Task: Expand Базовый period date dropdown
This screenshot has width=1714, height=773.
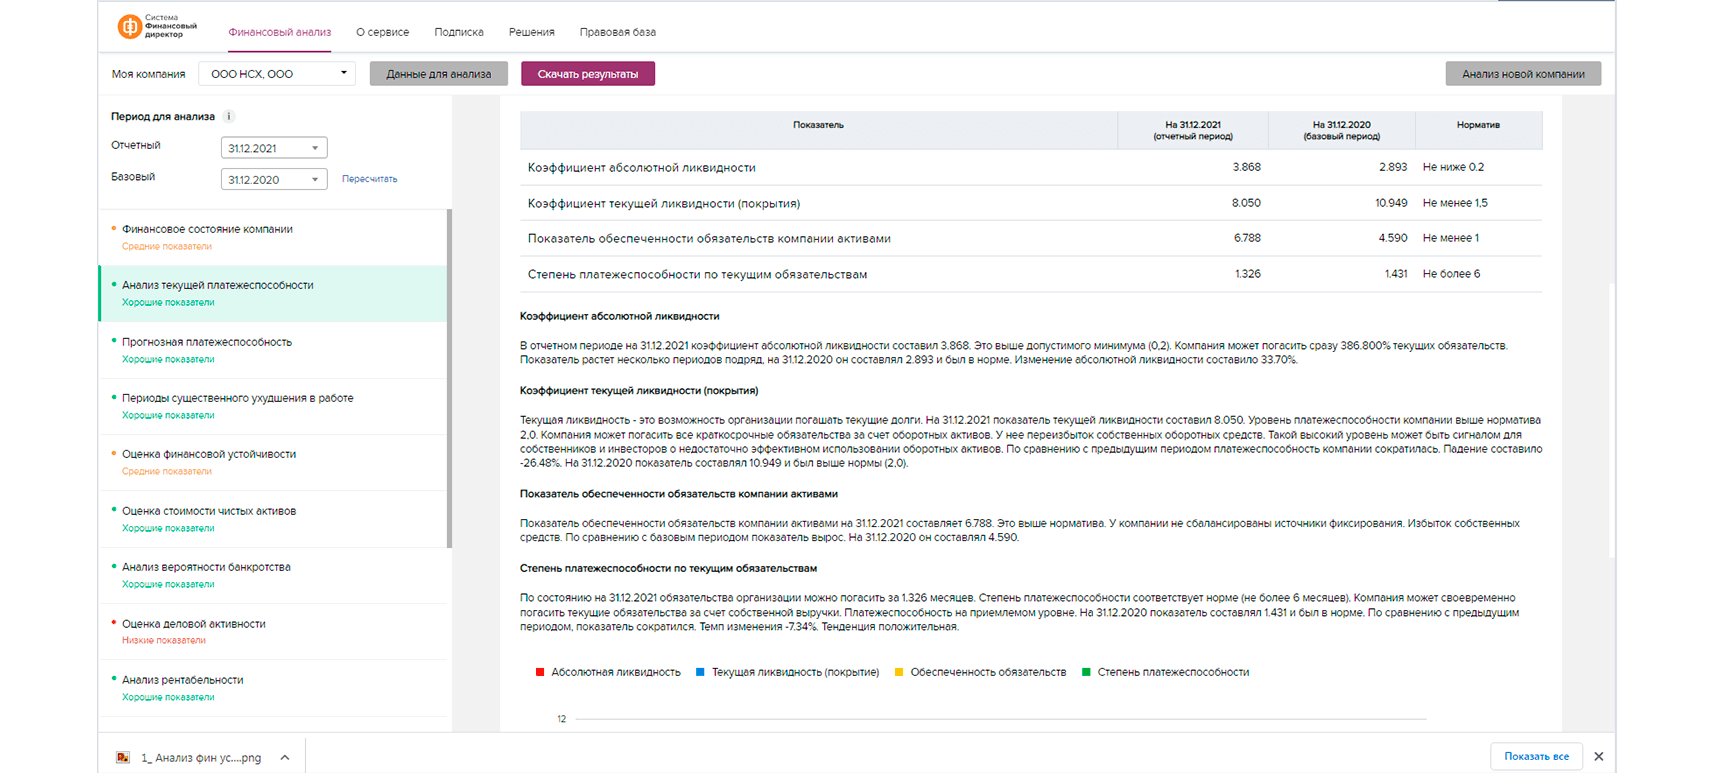Action: 274,180
